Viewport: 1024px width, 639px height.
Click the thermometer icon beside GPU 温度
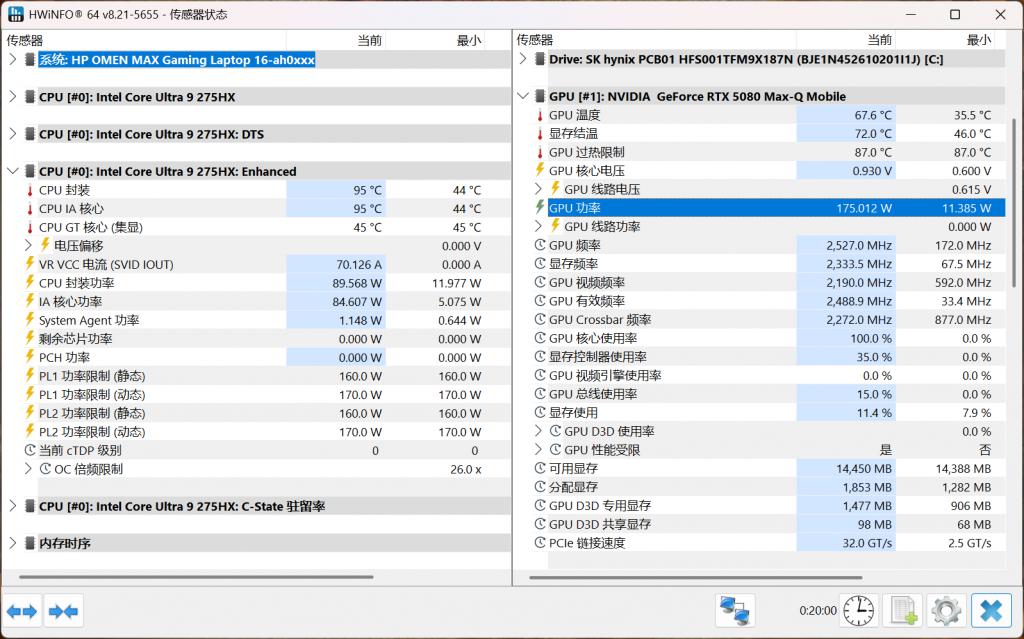[539, 115]
